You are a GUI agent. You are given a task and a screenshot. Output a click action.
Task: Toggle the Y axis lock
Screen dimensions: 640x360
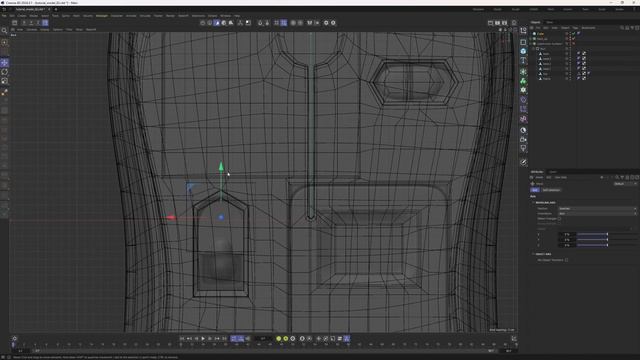point(31,23)
